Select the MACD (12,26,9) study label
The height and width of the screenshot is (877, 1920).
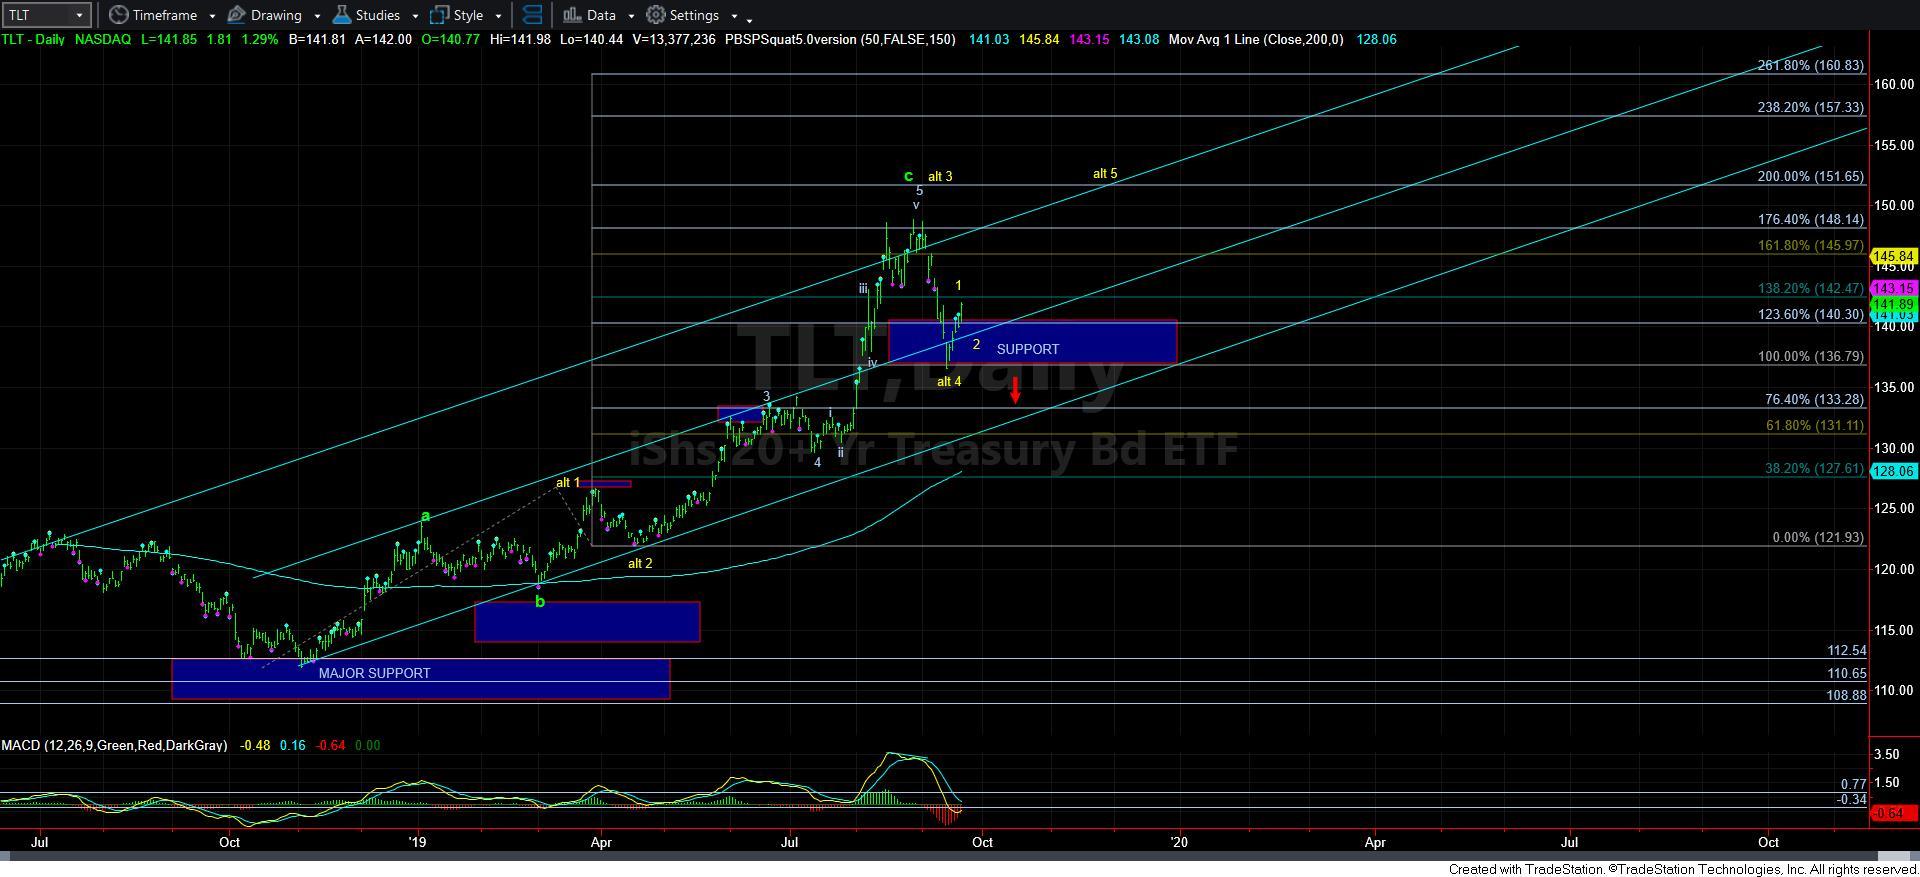pos(114,745)
